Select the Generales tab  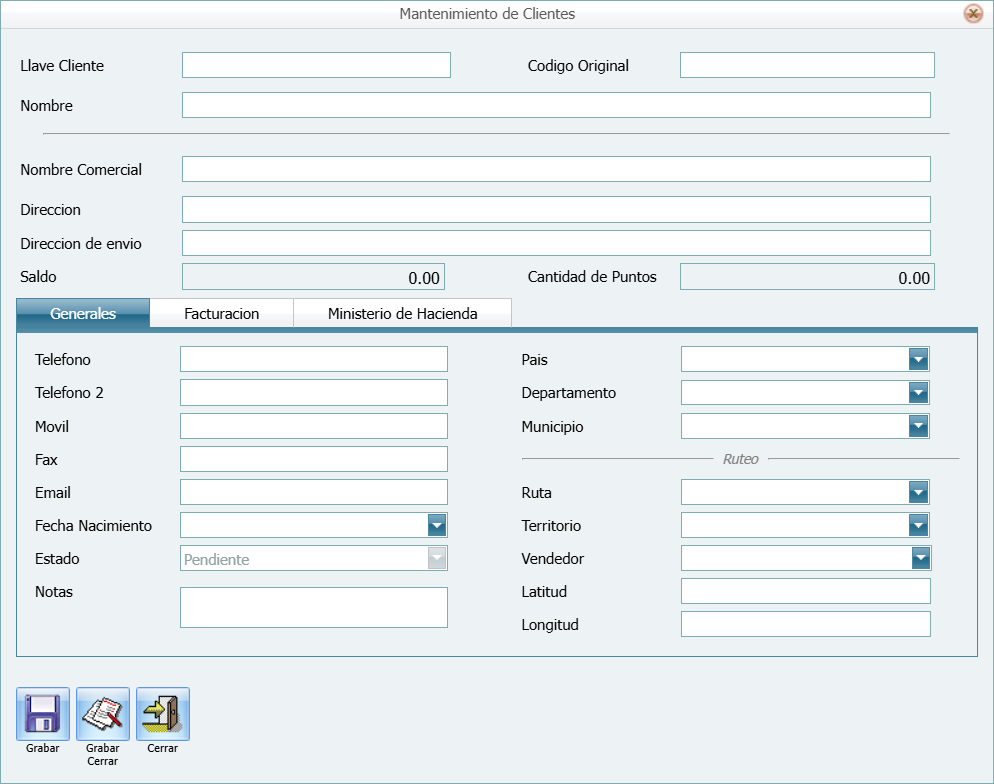tap(83, 314)
